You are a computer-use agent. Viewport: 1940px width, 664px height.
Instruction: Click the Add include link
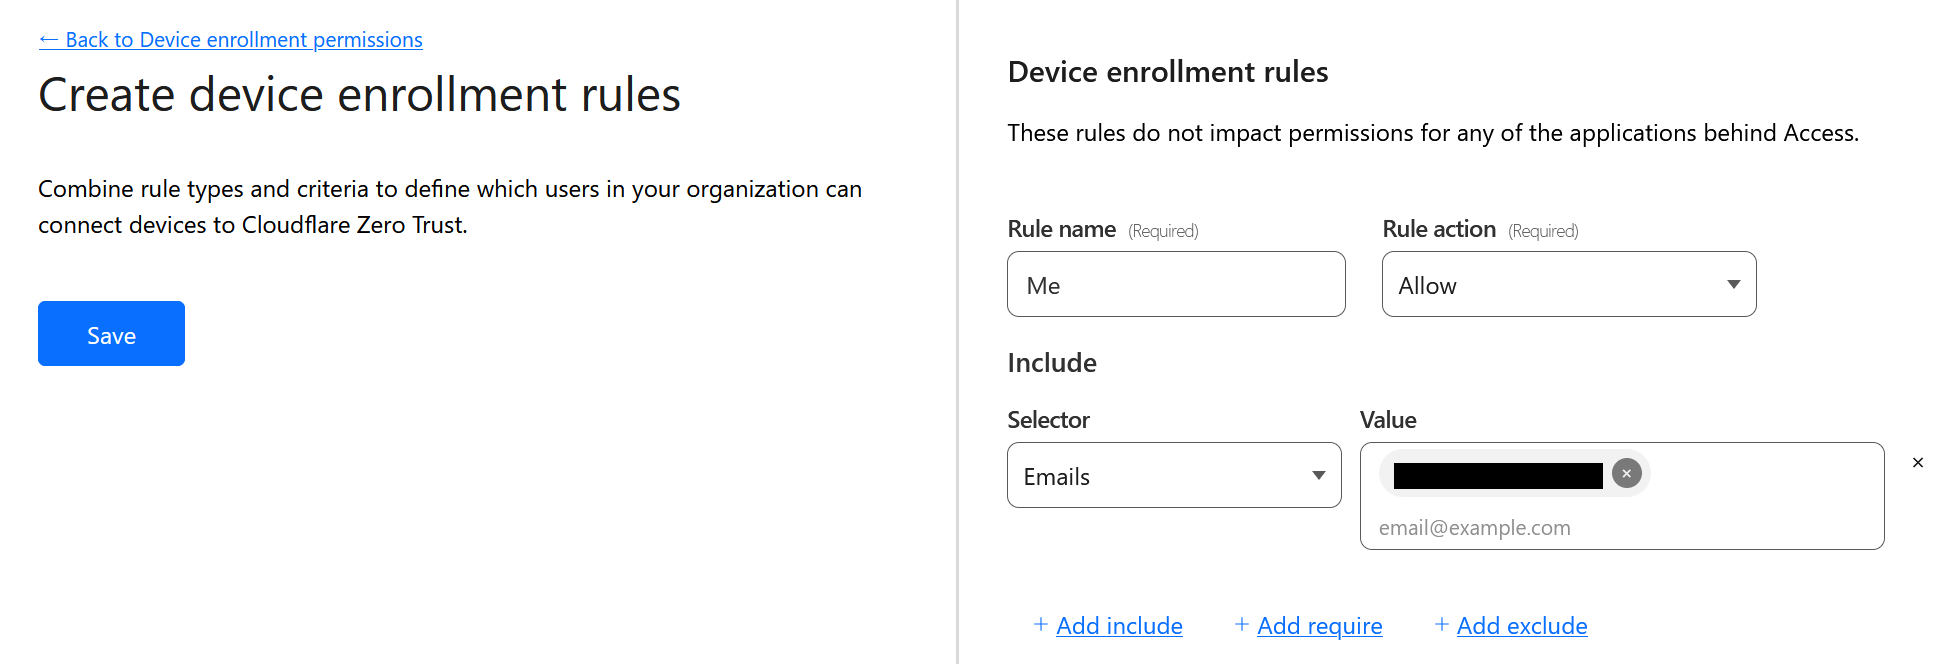pos(1119,626)
